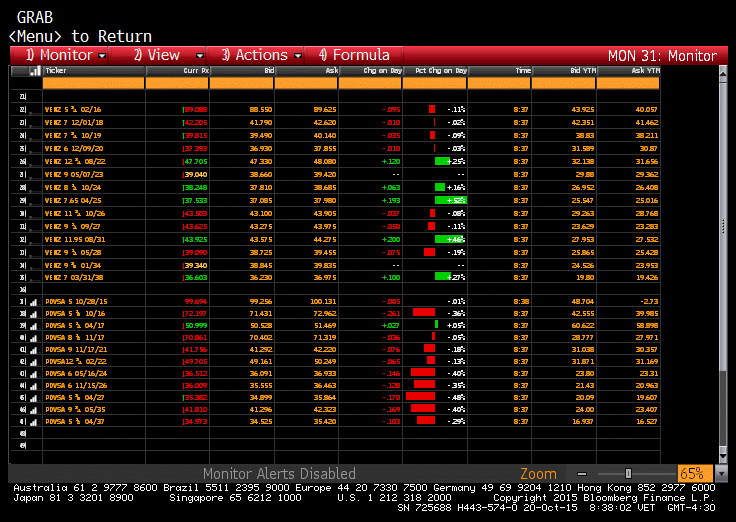Open chart icon for PDVSA 9 ¾ 05/35 row

(33, 410)
